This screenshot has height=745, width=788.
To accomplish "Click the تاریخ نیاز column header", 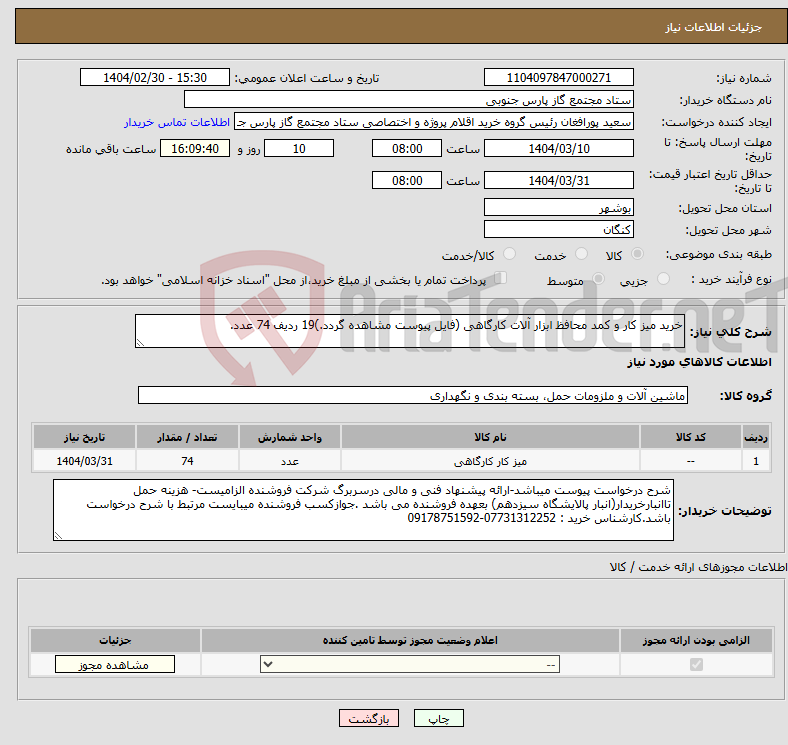I will coord(84,437).
